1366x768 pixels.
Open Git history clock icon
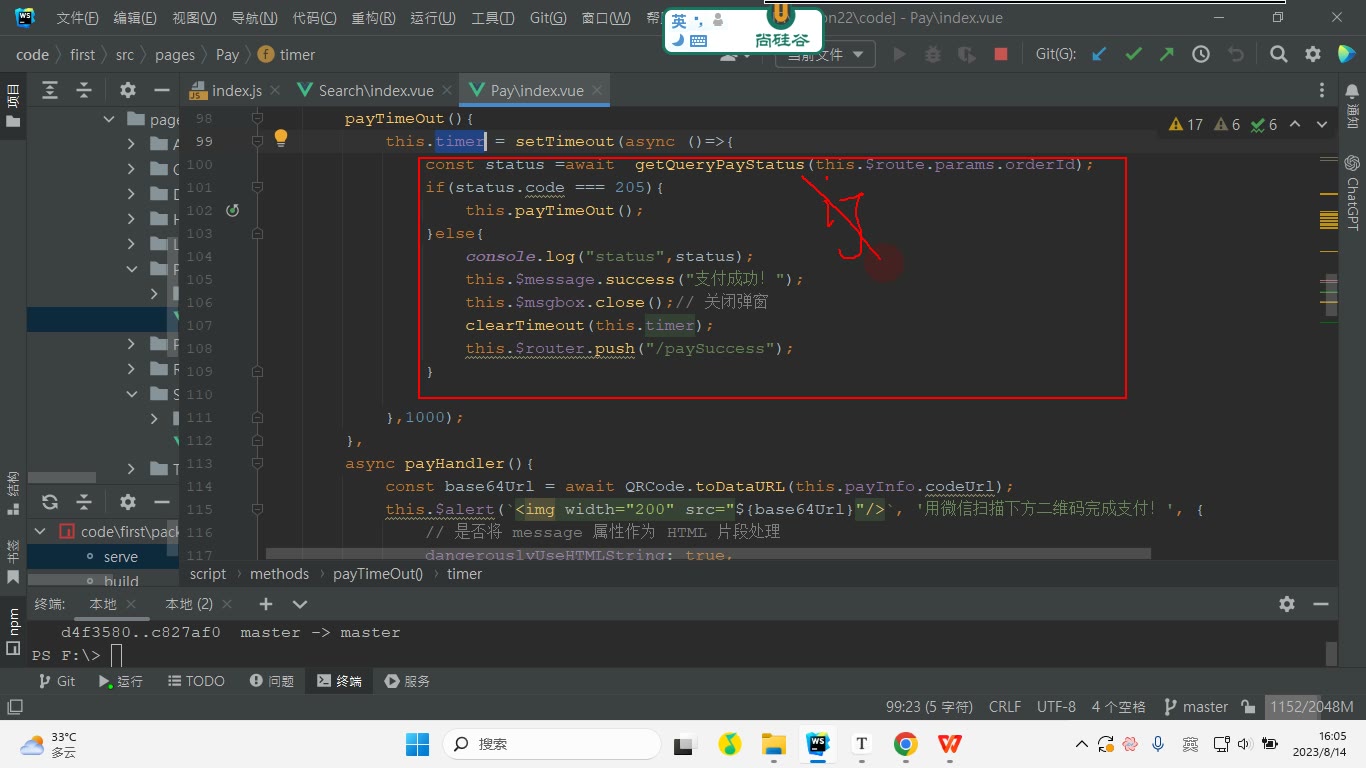tap(1201, 54)
